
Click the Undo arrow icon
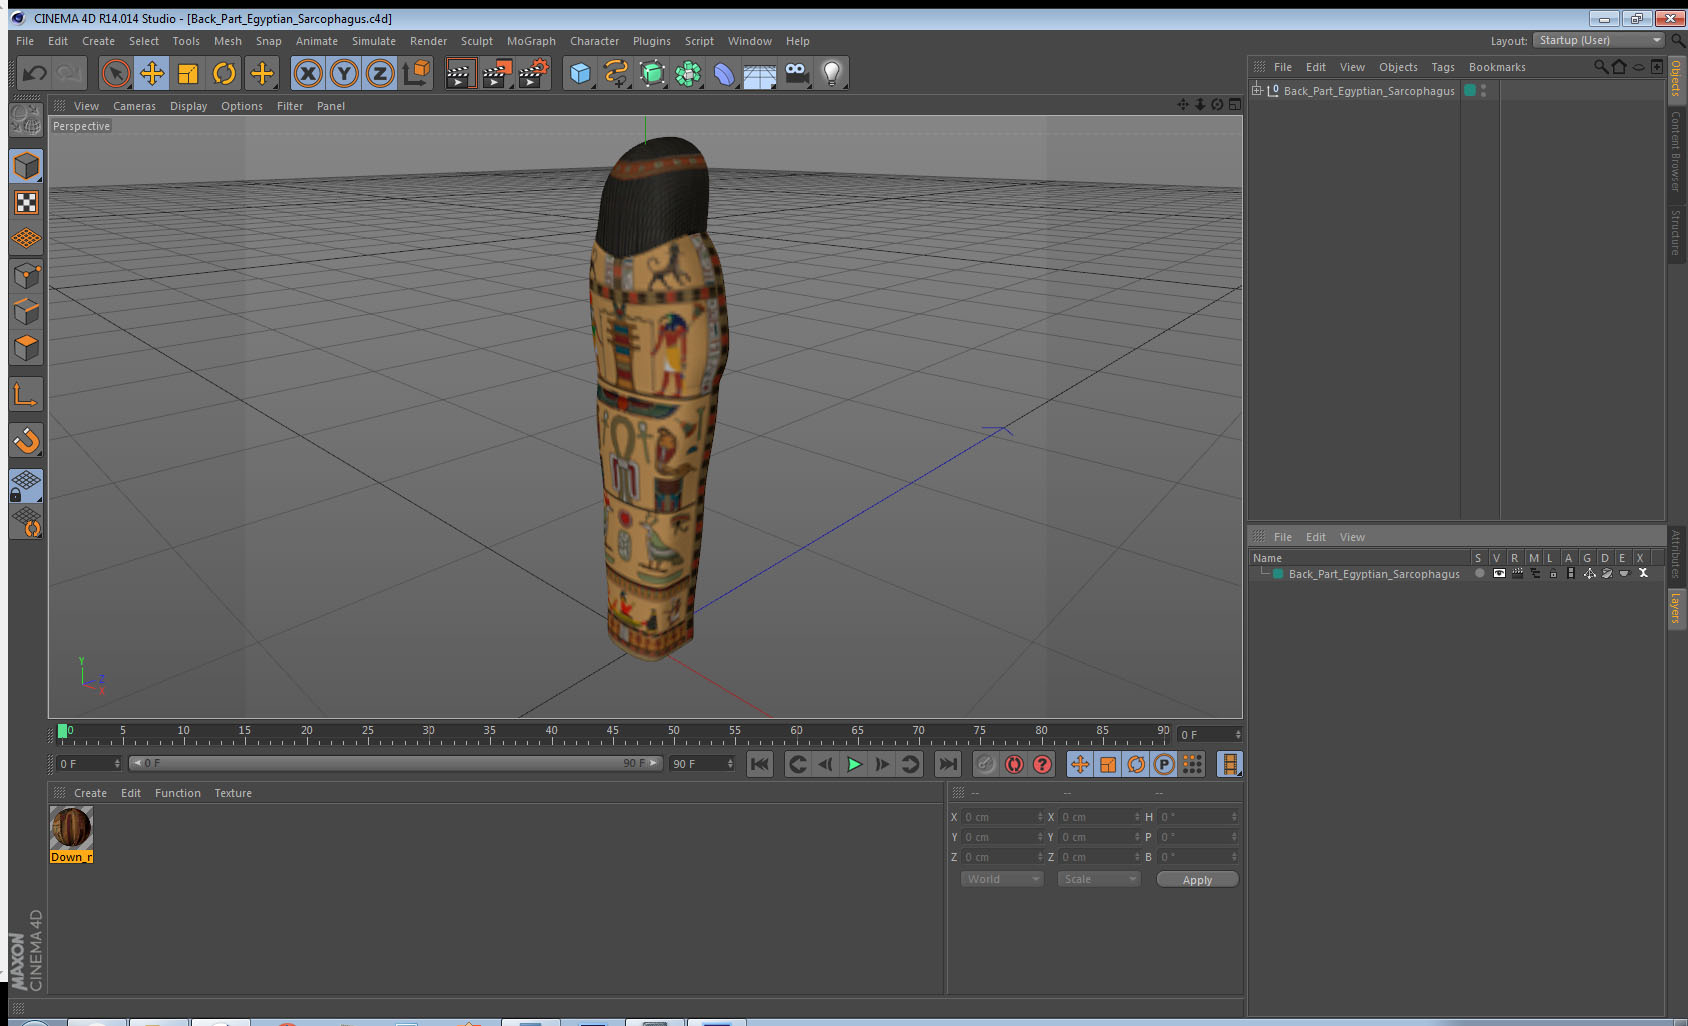(x=35, y=73)
